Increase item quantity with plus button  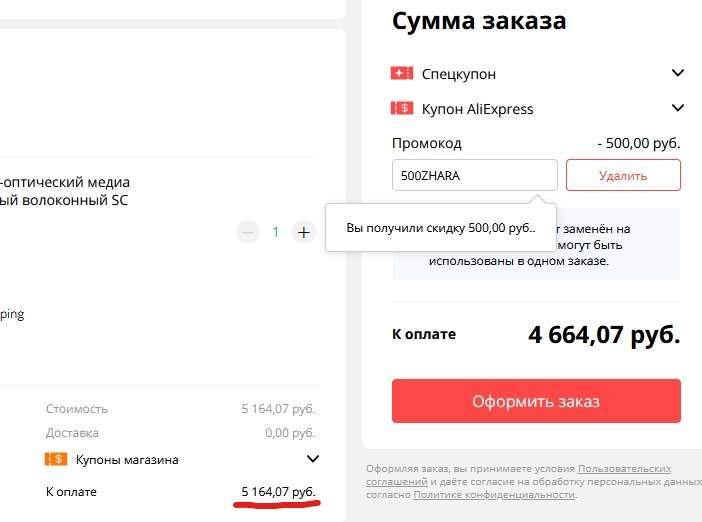point(304,232)
